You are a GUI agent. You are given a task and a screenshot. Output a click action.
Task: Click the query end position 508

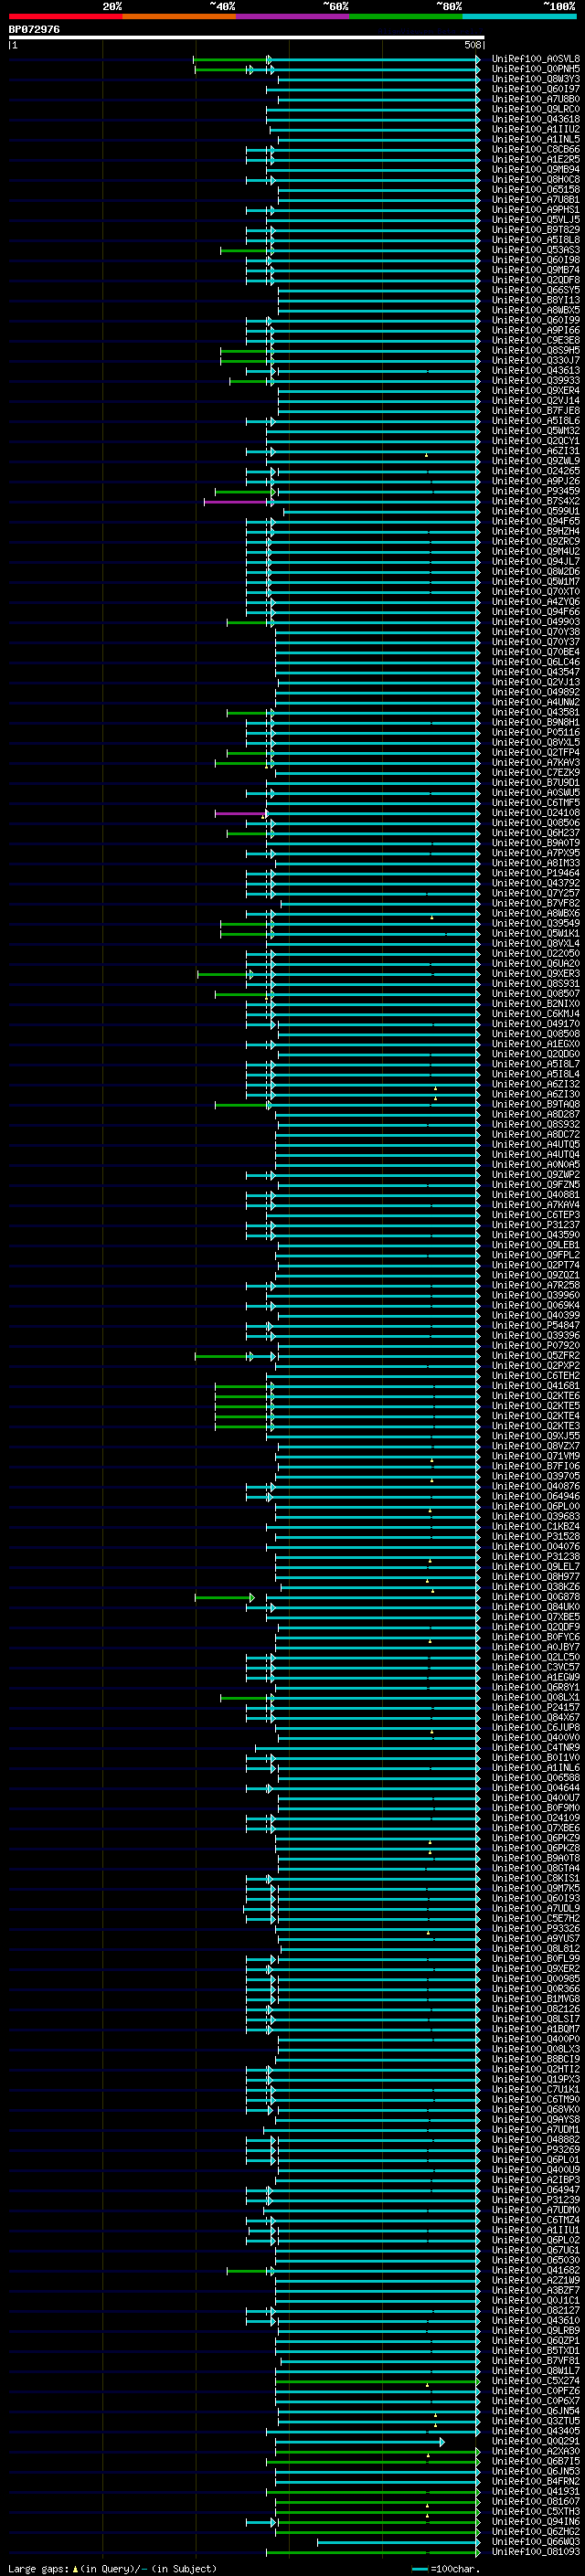pyautogui.click(x=473, y=45)
